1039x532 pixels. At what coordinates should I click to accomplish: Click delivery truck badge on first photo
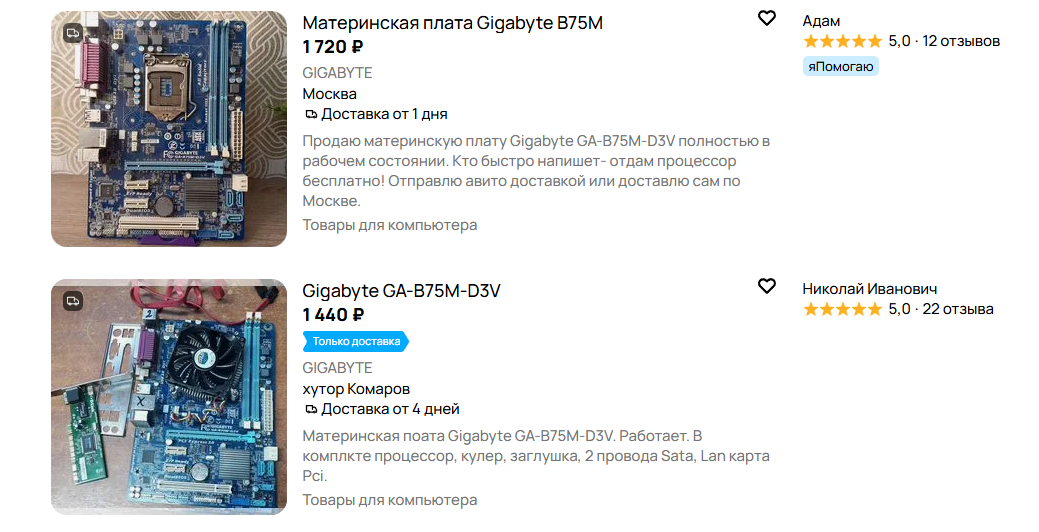[x=73, y=33]
